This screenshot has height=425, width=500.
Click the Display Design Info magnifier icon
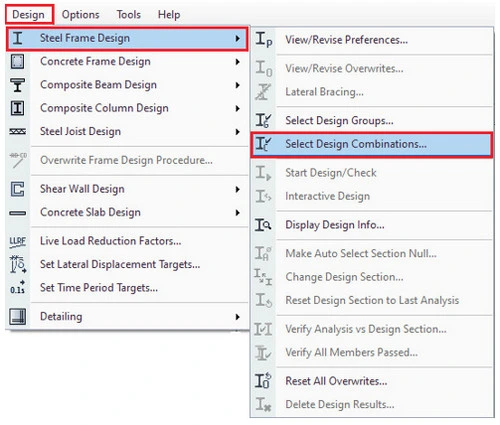(263, 225)
